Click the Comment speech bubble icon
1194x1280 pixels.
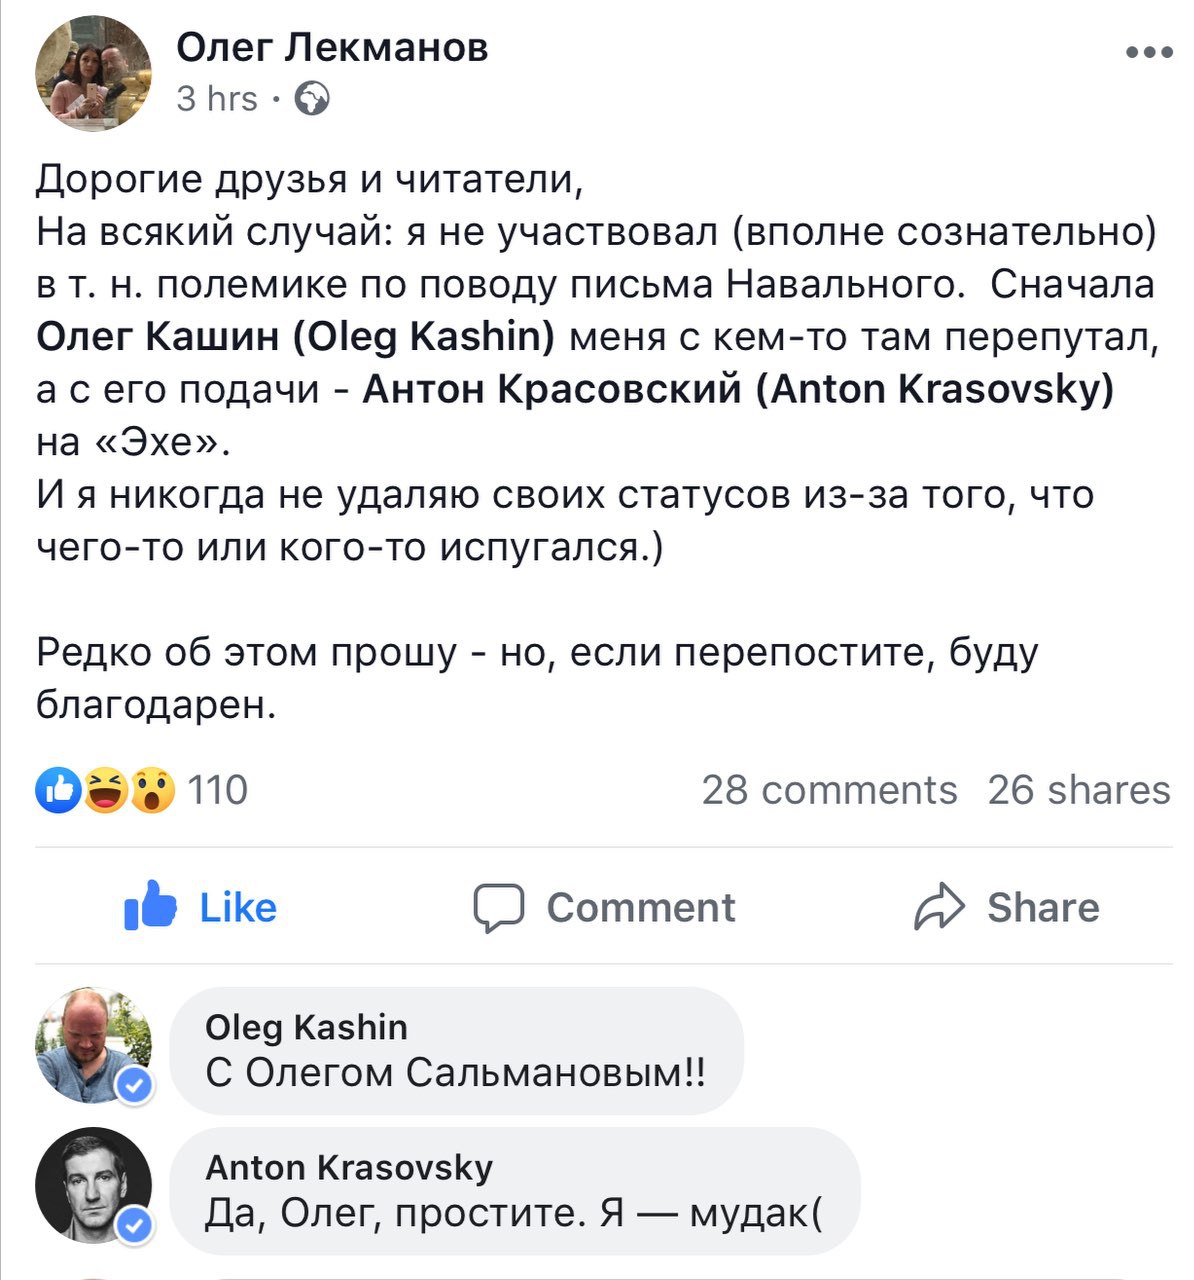tap(498, 908)
